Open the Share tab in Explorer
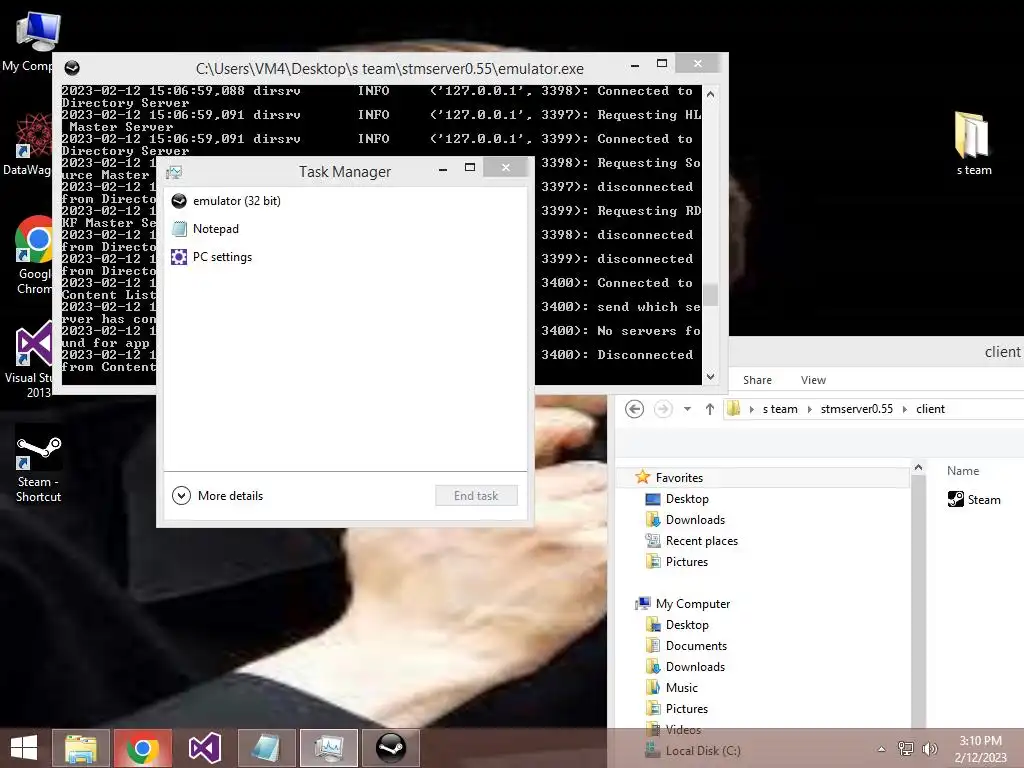 tap(757, 380)
